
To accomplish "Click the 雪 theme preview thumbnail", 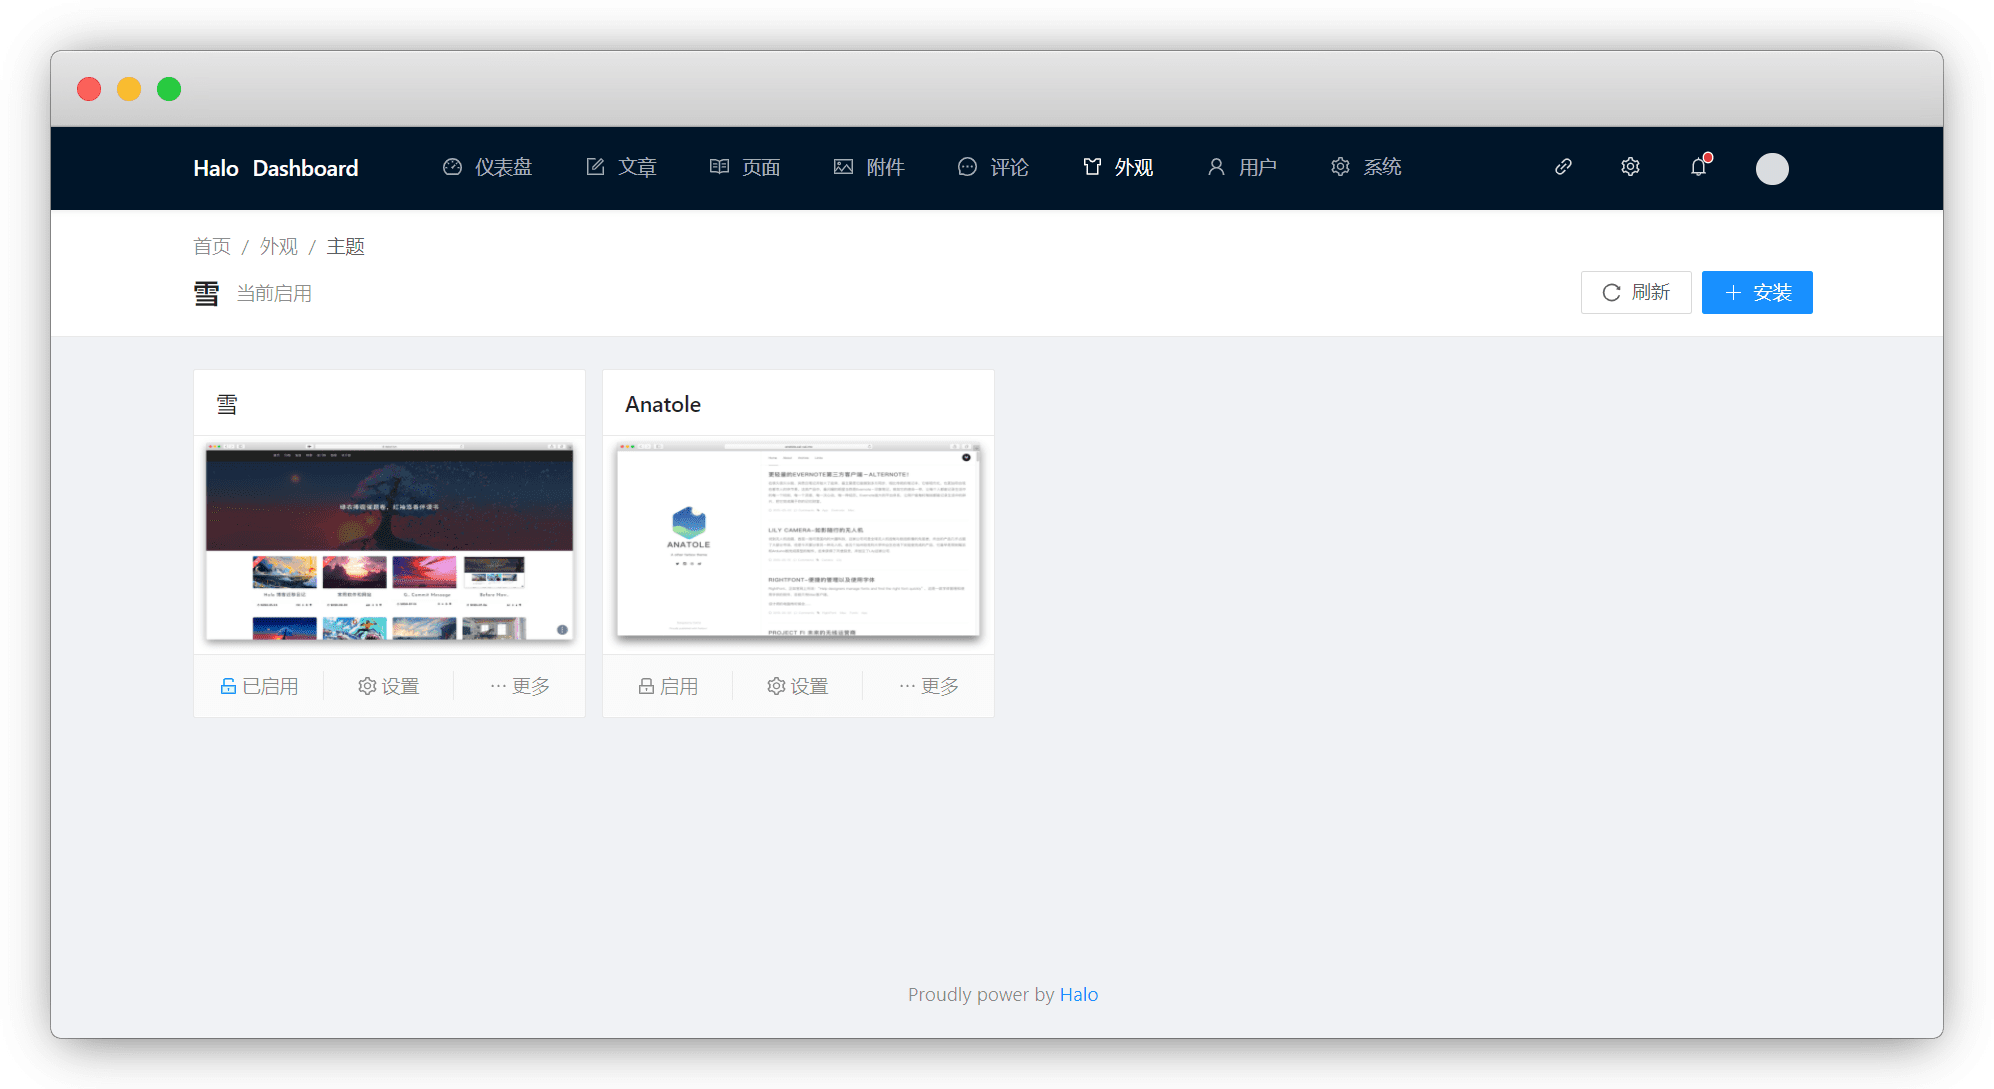I will [389, 543].
